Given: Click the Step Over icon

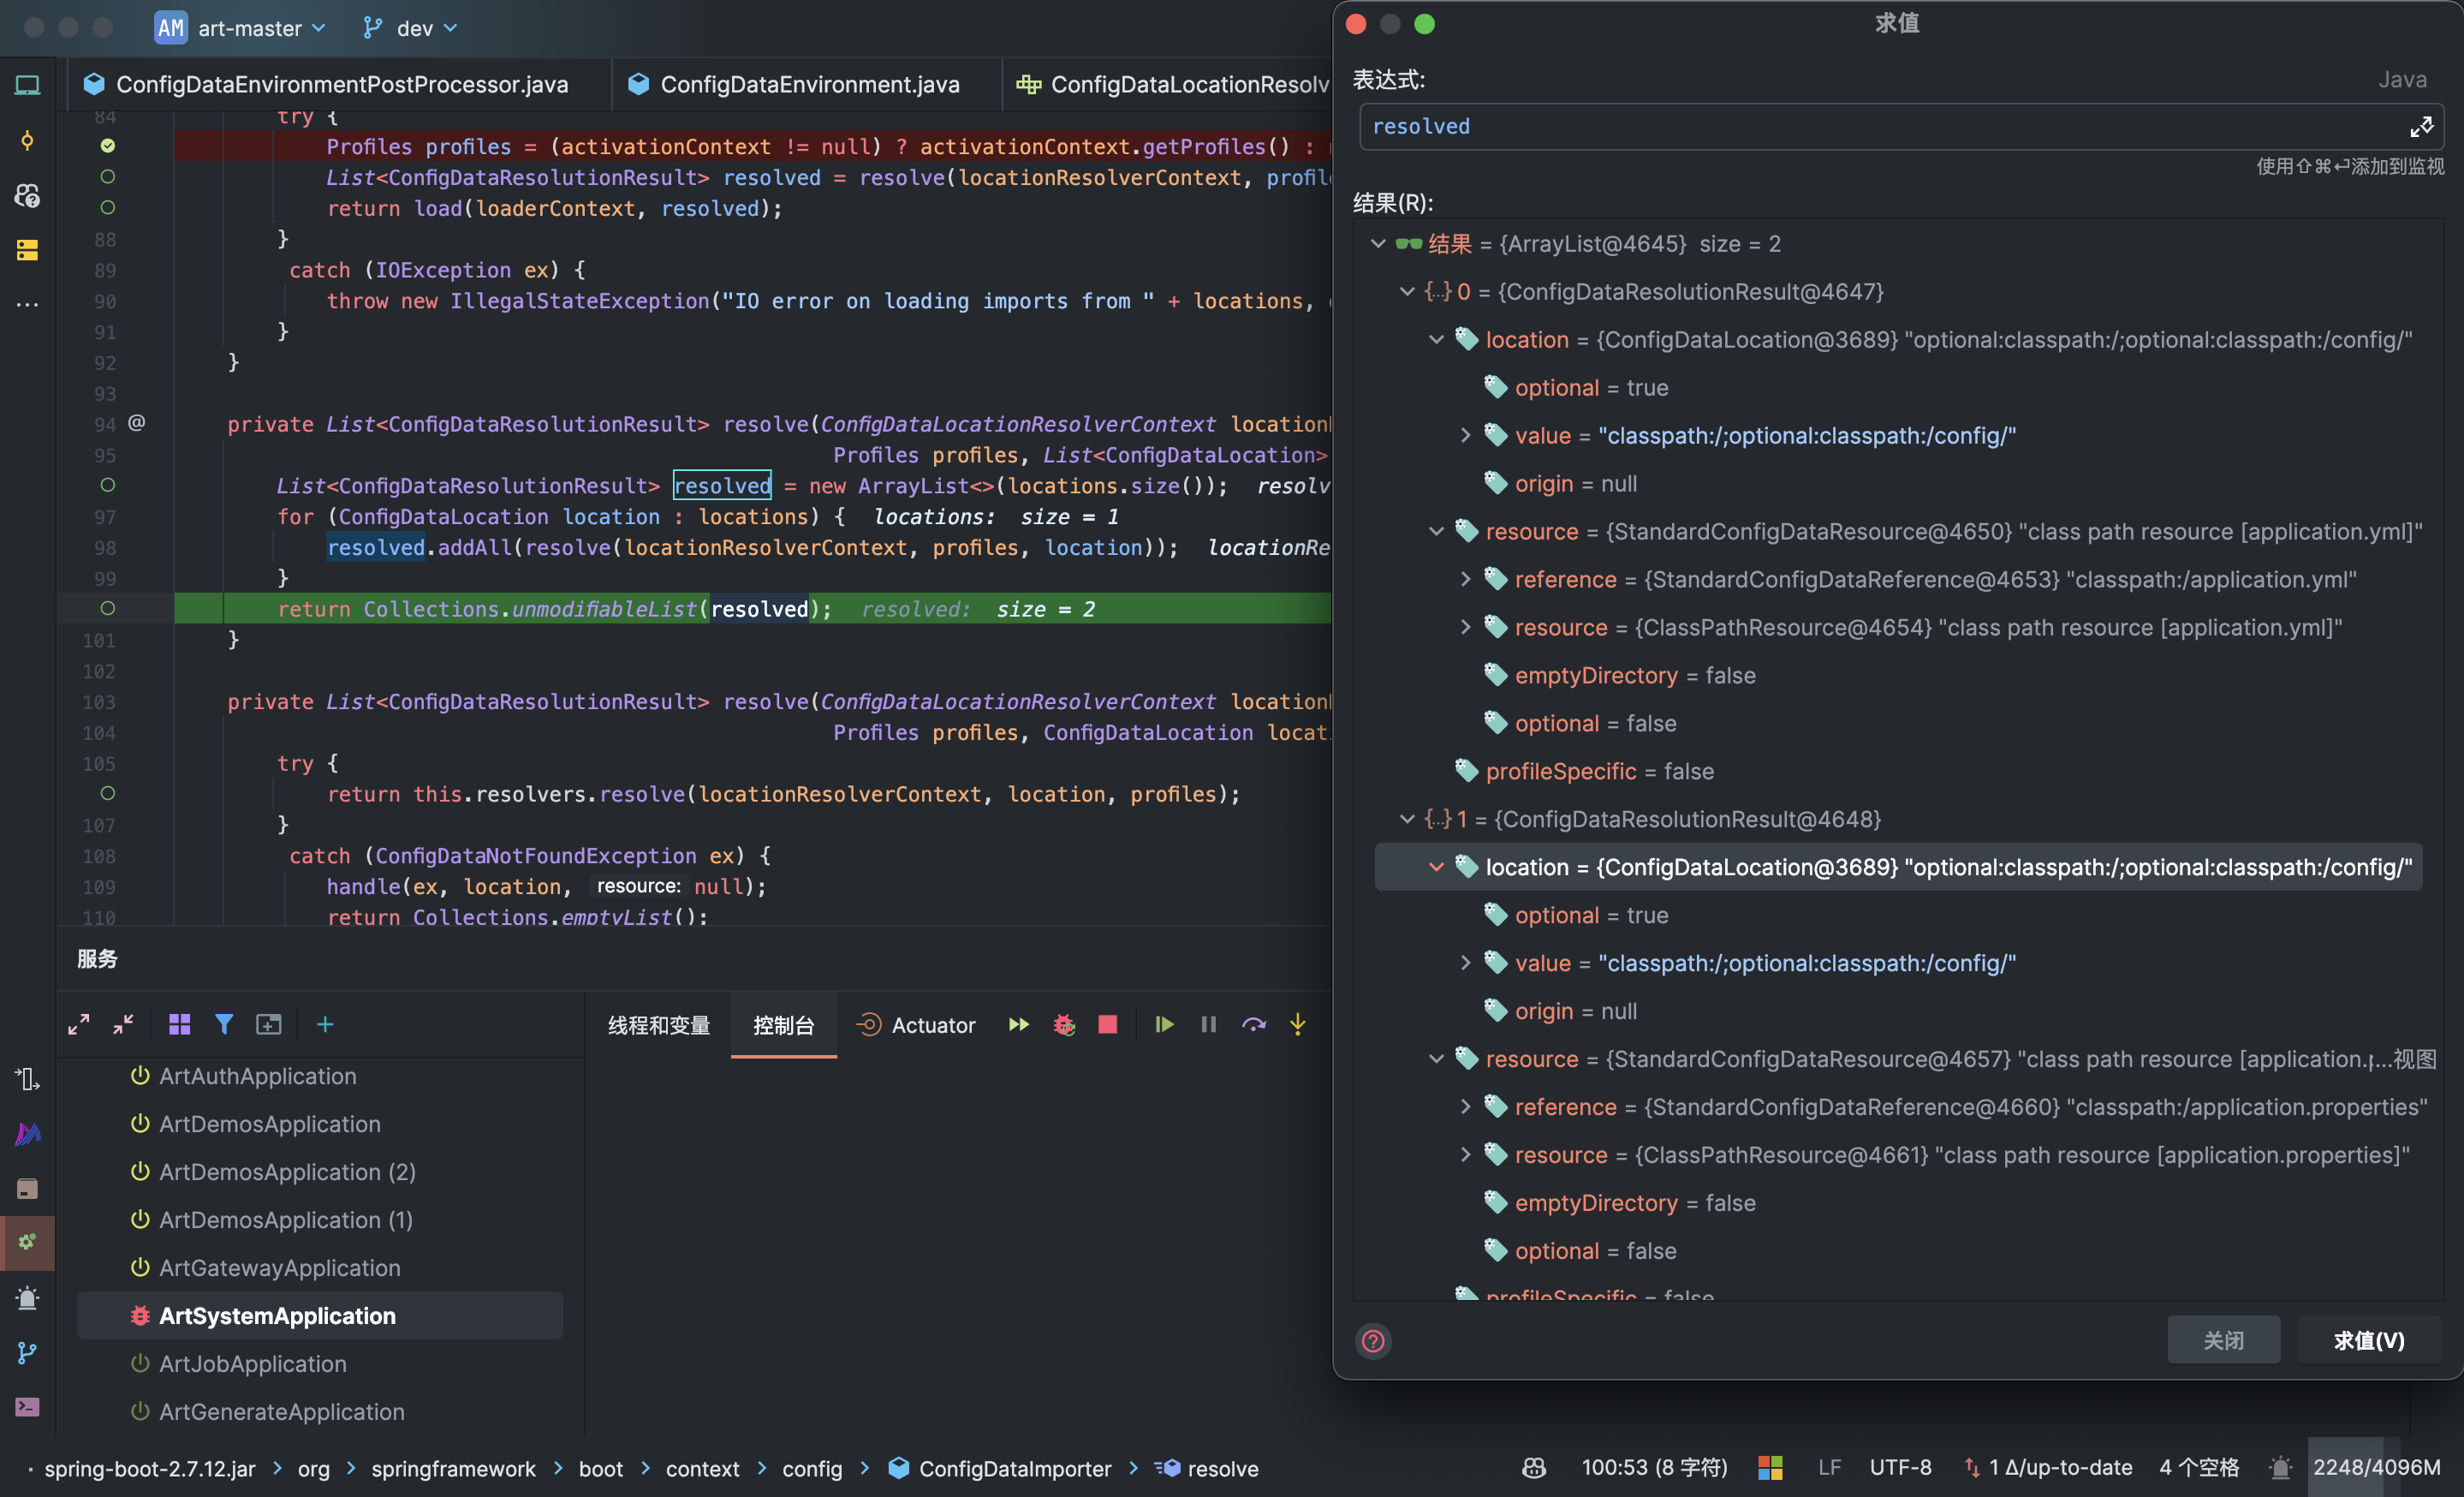Looking at the screenshot, I should [x=1253, y=1024].
